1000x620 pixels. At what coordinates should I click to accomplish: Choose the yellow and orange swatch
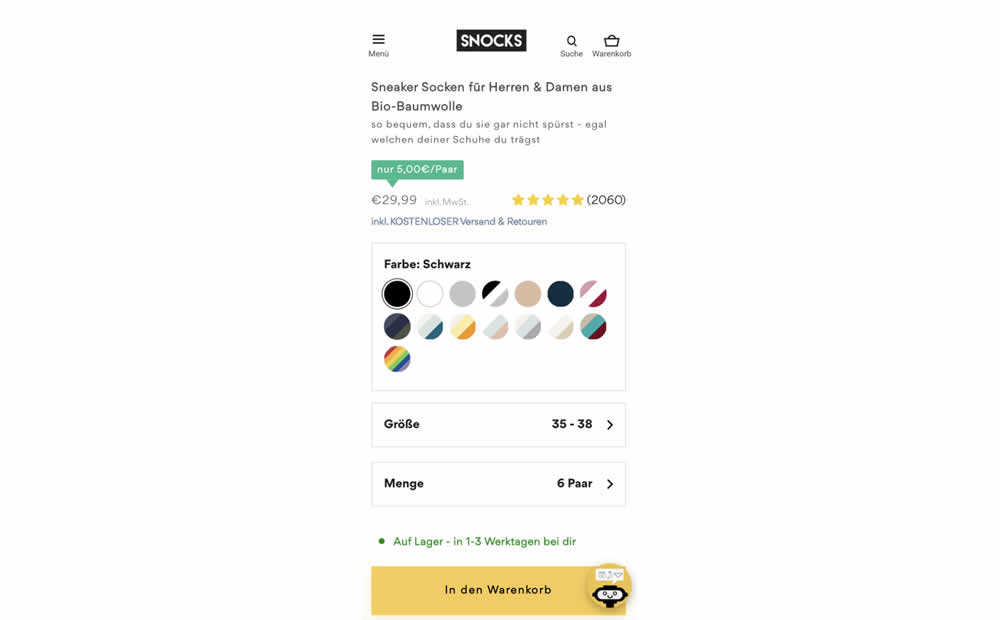click(462, 327)
